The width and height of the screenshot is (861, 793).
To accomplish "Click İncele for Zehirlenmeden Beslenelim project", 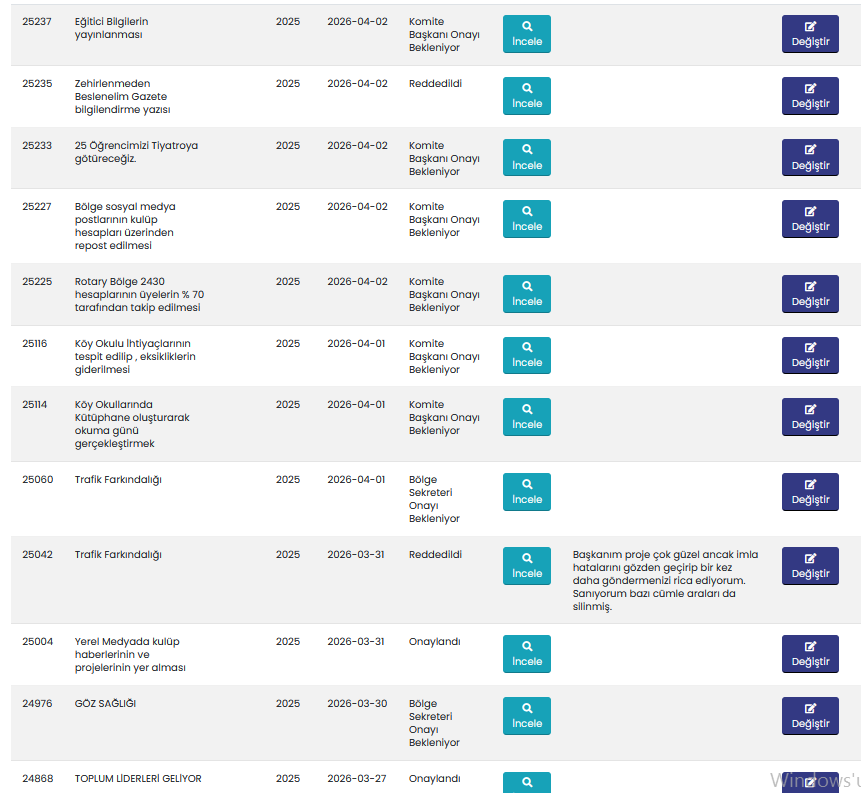I will [526, 96].
